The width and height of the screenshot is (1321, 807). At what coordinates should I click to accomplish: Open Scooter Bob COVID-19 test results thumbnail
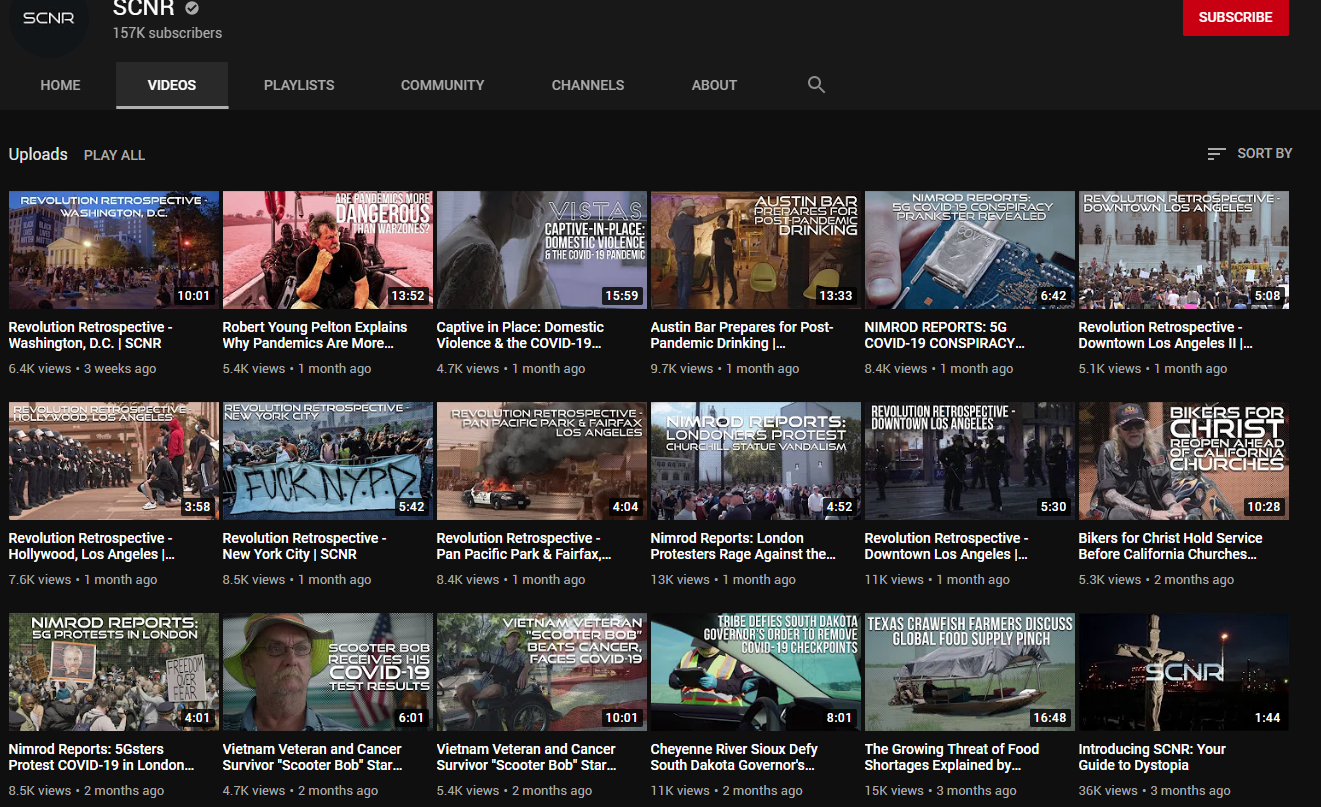click(x=328, y=672)
